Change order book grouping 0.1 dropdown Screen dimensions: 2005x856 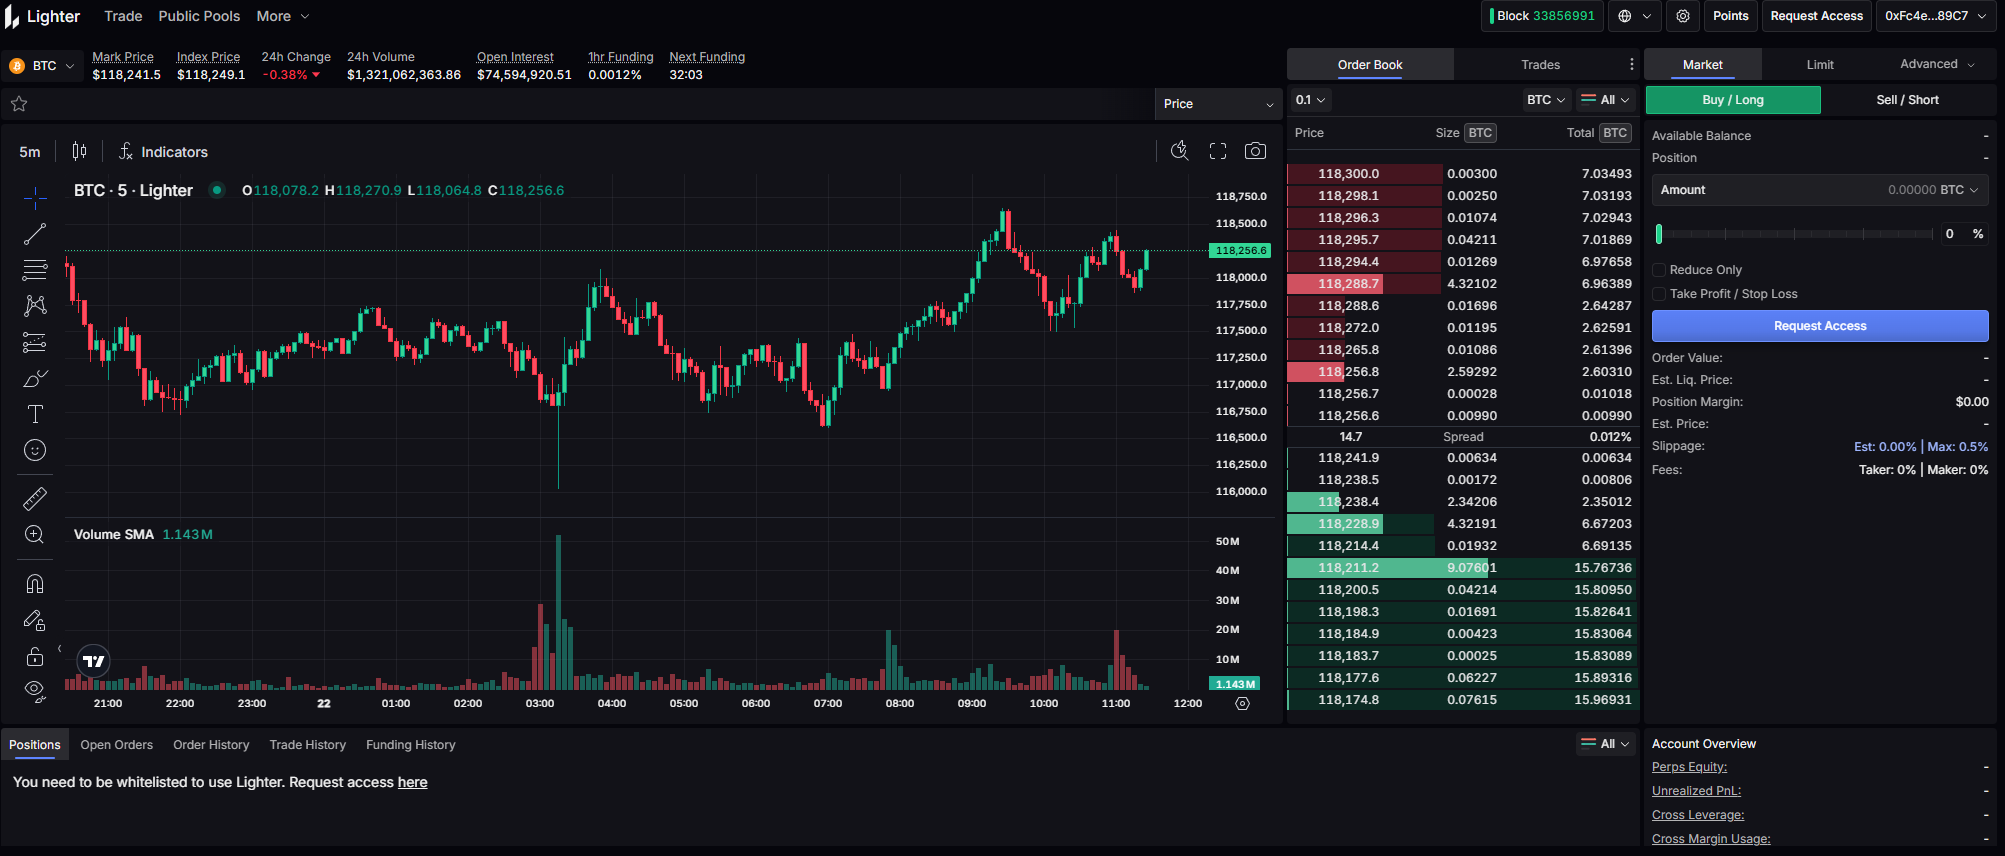[x=1310, y=100]
